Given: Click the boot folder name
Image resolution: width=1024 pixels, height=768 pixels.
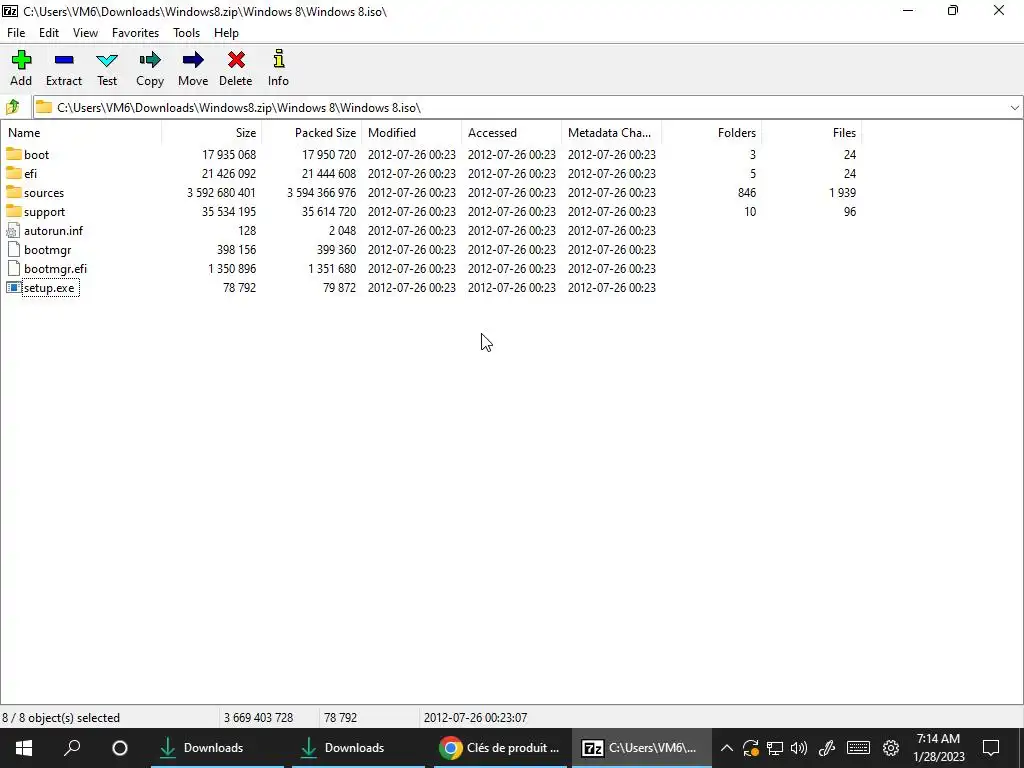Looking at the screenshot, I should pos(37,155).
